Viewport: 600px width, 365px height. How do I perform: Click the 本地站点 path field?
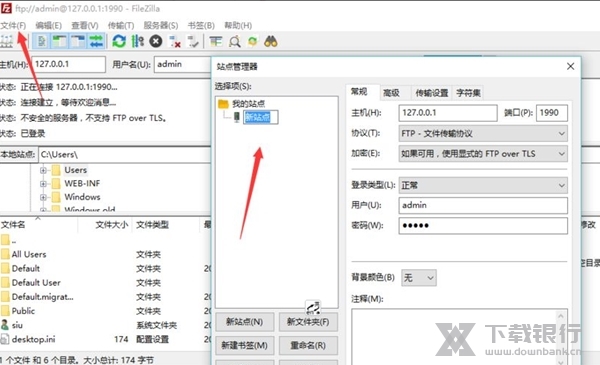[125, 155]
